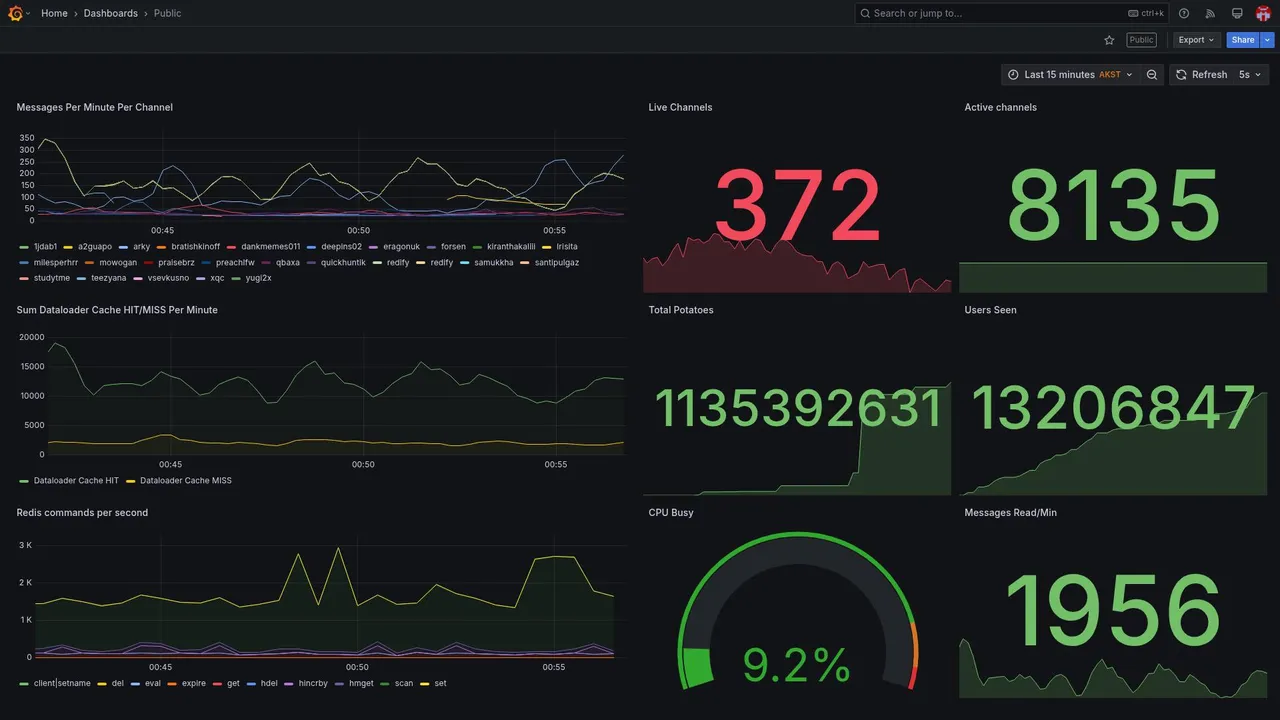Expand the 5s refresh interval dropdown
Viewport: 1280px width, 720px height.
pyautogui.click(x=1250, y=75)
